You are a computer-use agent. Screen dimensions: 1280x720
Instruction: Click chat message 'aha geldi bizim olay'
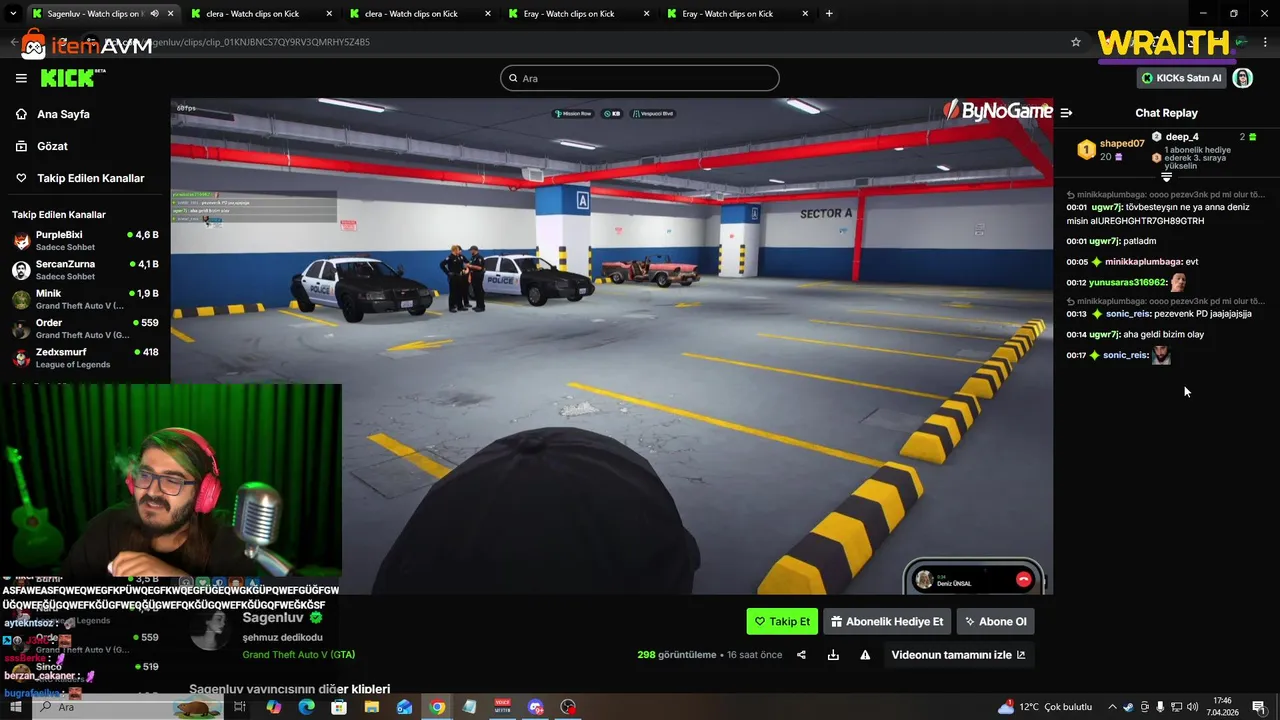coord(1164,335)
